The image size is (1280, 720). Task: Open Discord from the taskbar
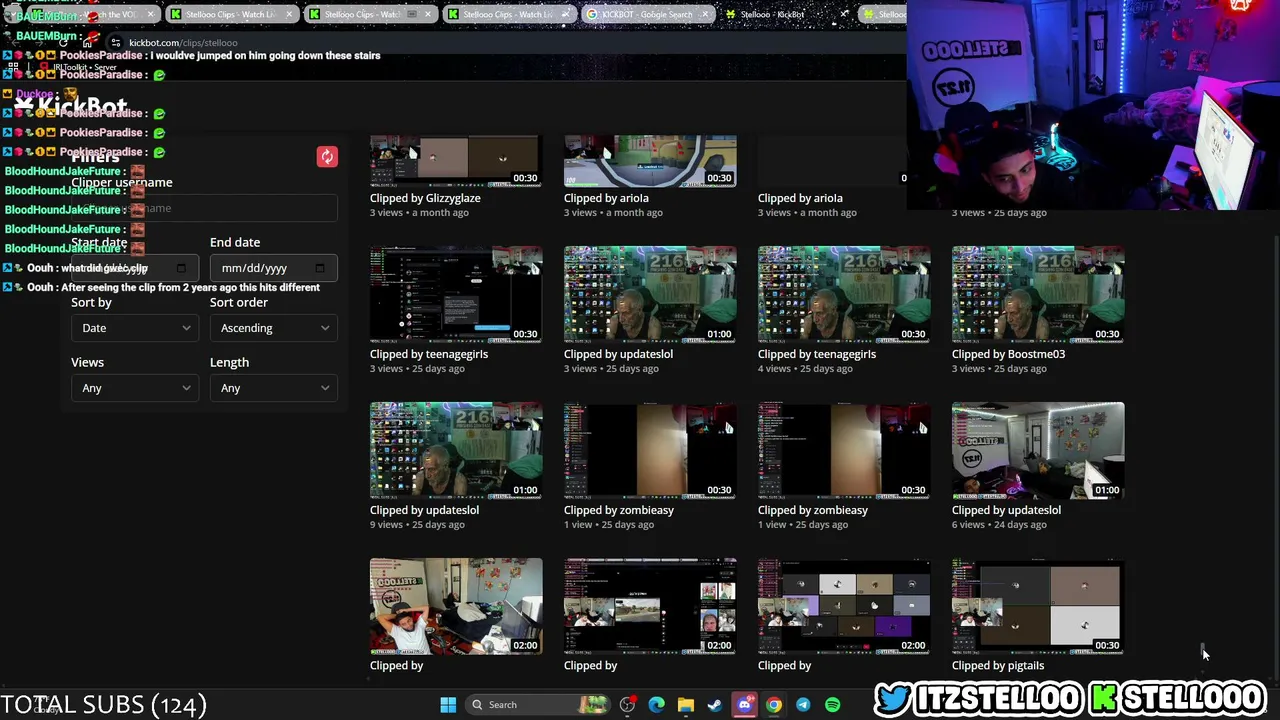(744, 705)
